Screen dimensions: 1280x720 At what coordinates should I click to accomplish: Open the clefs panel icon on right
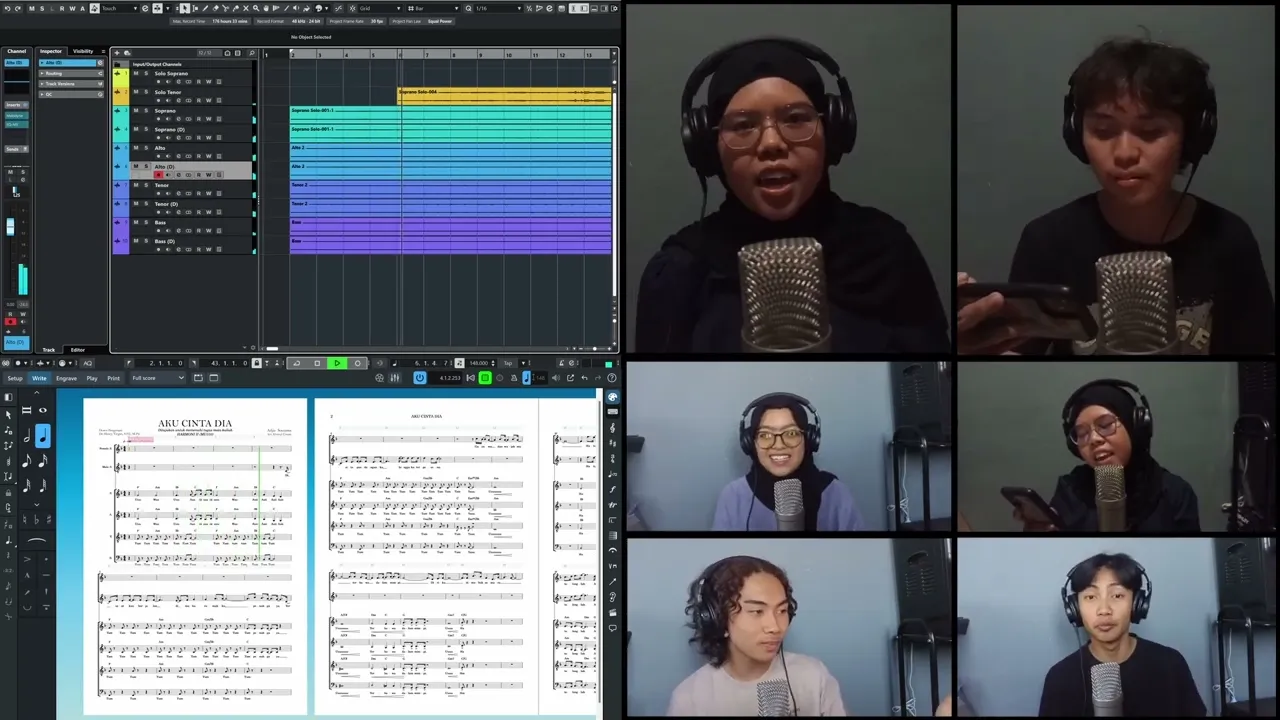pyautogui.click(x=613, y=428)
